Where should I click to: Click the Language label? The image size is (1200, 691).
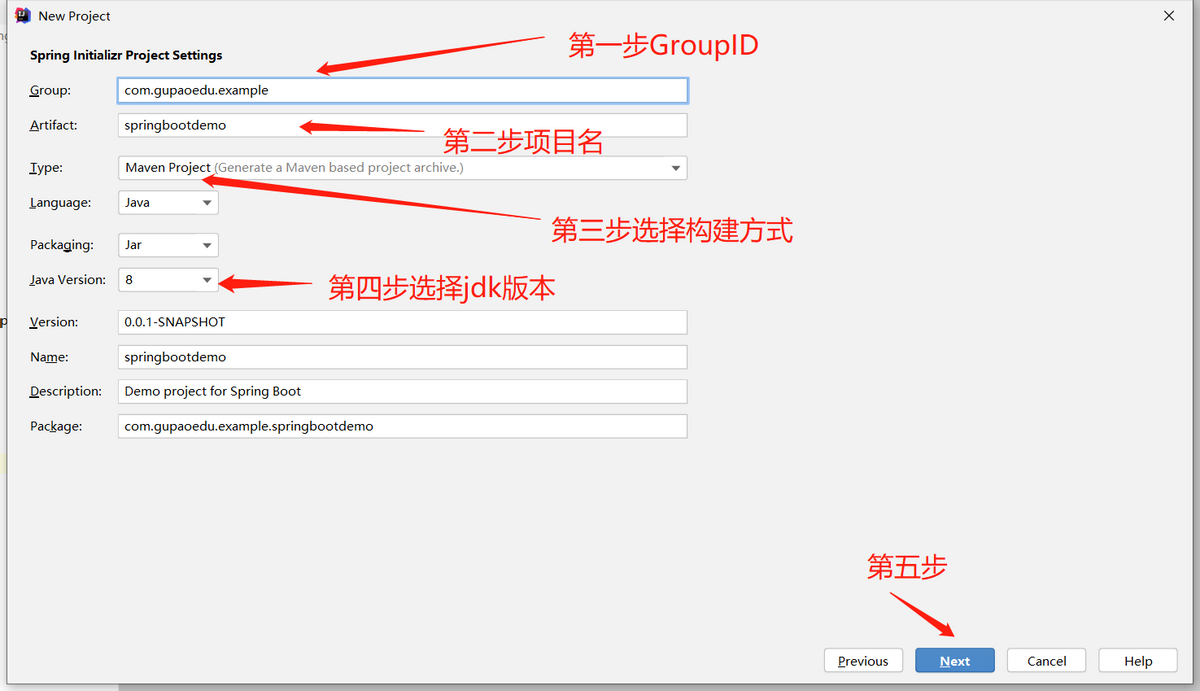[60, 202]
